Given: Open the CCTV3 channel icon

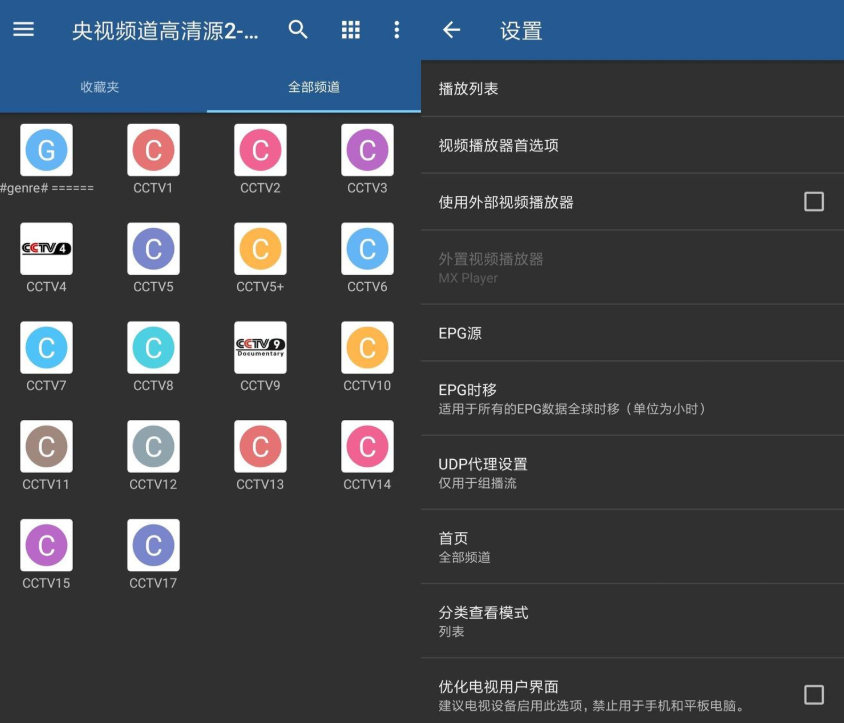Looking at the screenshot, I should (367, 150).
